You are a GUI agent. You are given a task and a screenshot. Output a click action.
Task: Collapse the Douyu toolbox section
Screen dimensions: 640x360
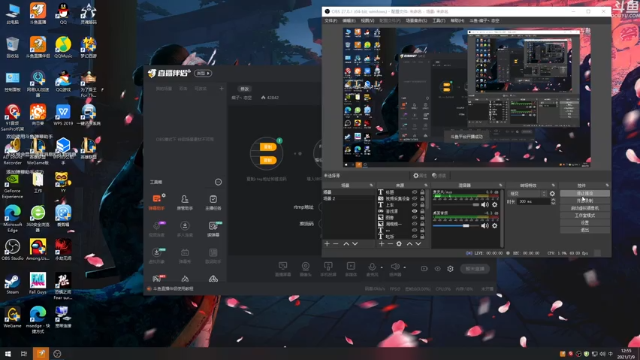coord(218,182)
